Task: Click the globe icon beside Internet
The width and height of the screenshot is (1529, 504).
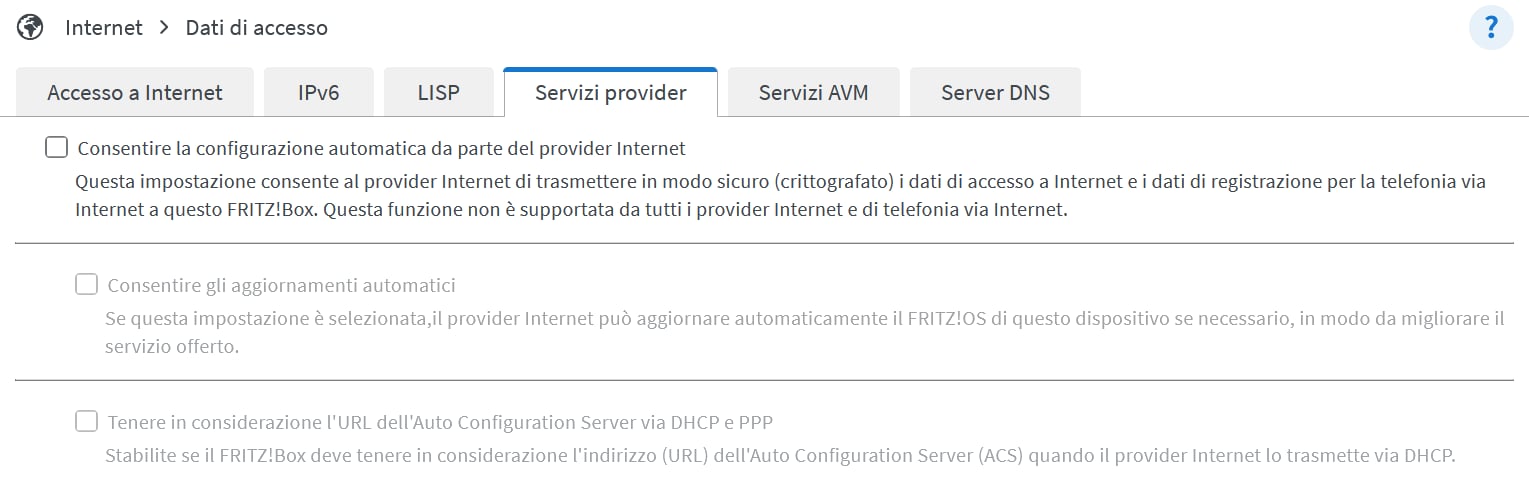Action: (30, 27)
